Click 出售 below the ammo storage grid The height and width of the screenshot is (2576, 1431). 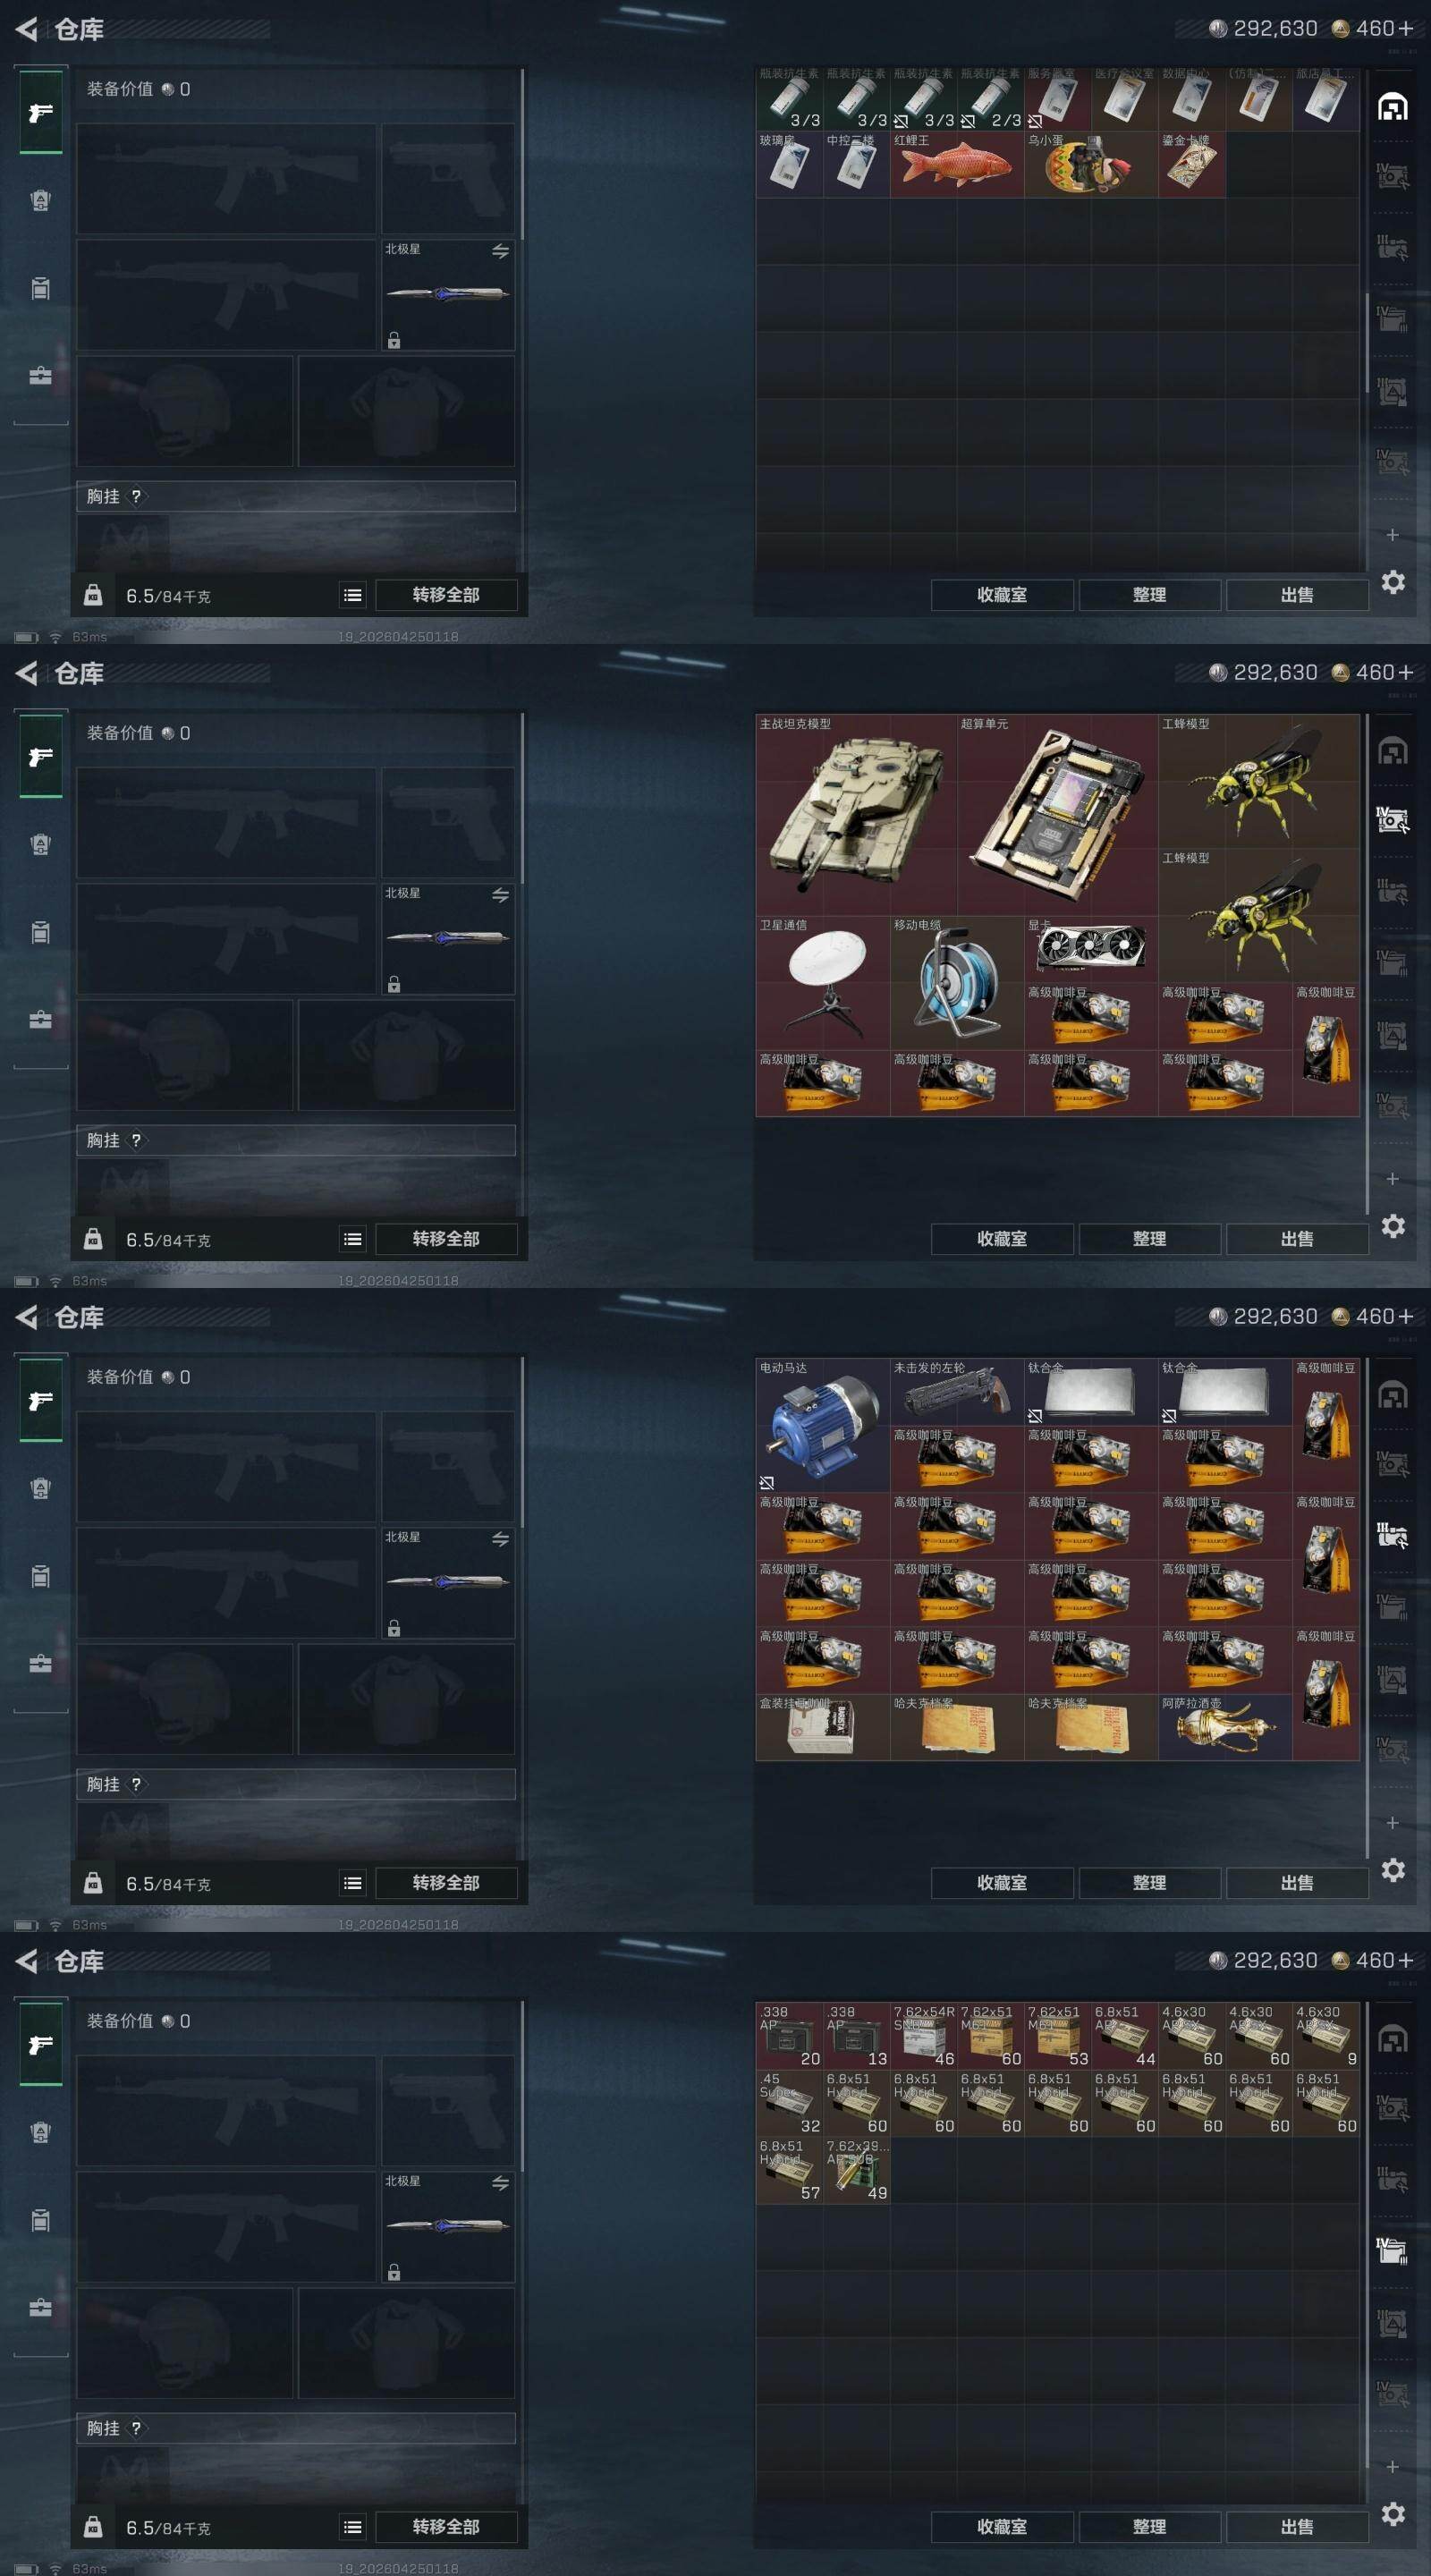click(1297, 2526)
